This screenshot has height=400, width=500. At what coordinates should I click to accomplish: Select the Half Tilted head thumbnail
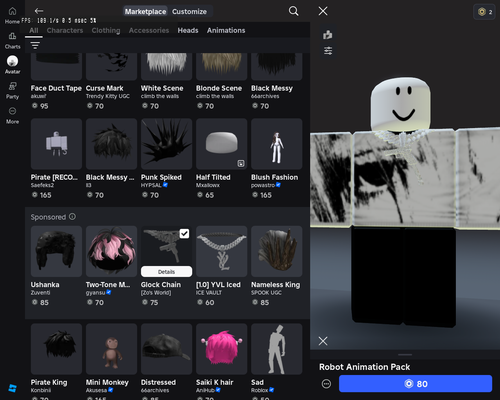(221, 144)
